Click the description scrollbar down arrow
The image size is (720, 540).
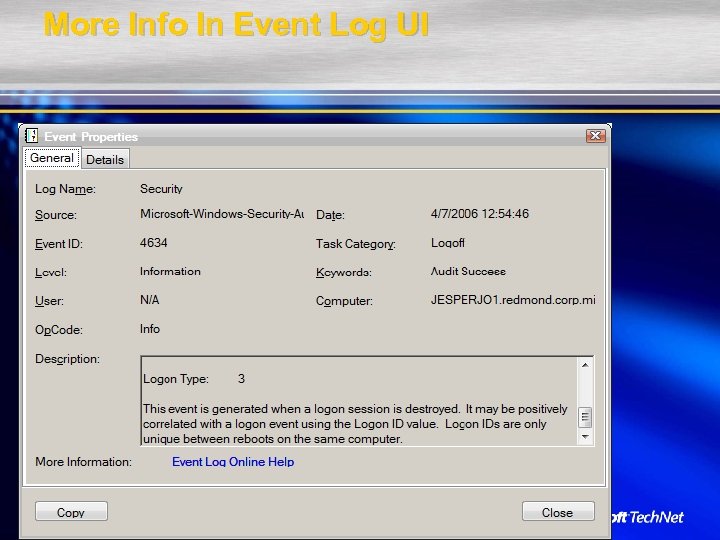585,437
